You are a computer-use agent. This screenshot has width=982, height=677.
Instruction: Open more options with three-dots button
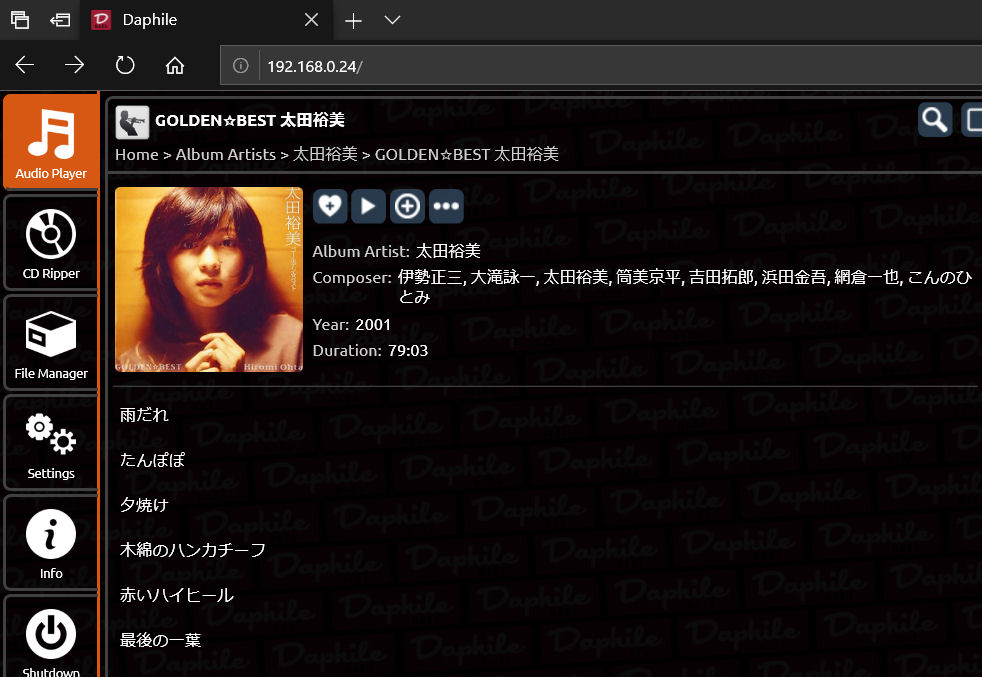point(446,206)
